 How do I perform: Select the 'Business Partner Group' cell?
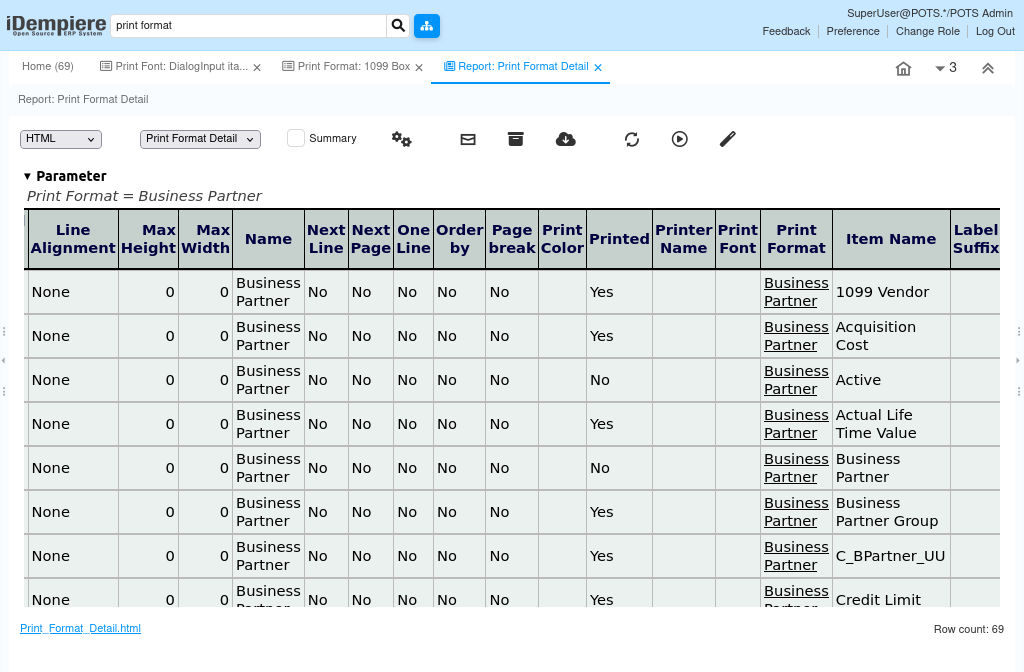[891, 512]
